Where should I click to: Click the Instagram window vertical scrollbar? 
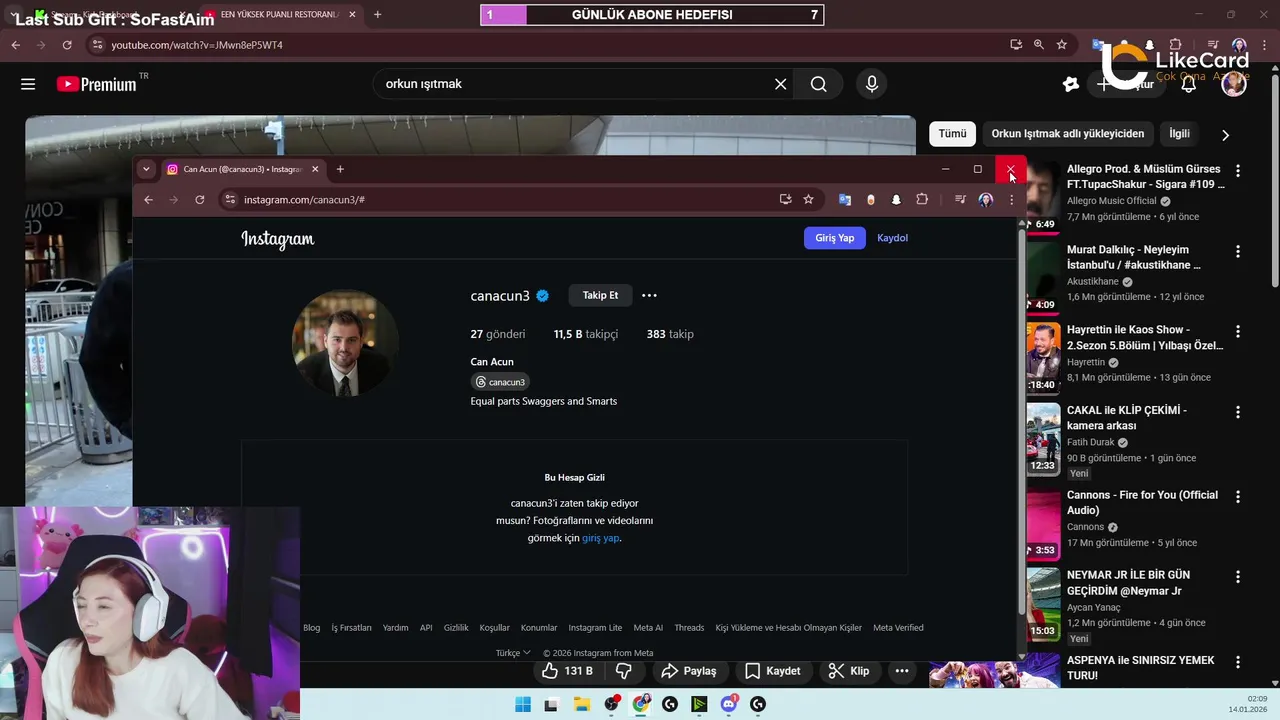pyautogui.click(x=1021, y=420)
